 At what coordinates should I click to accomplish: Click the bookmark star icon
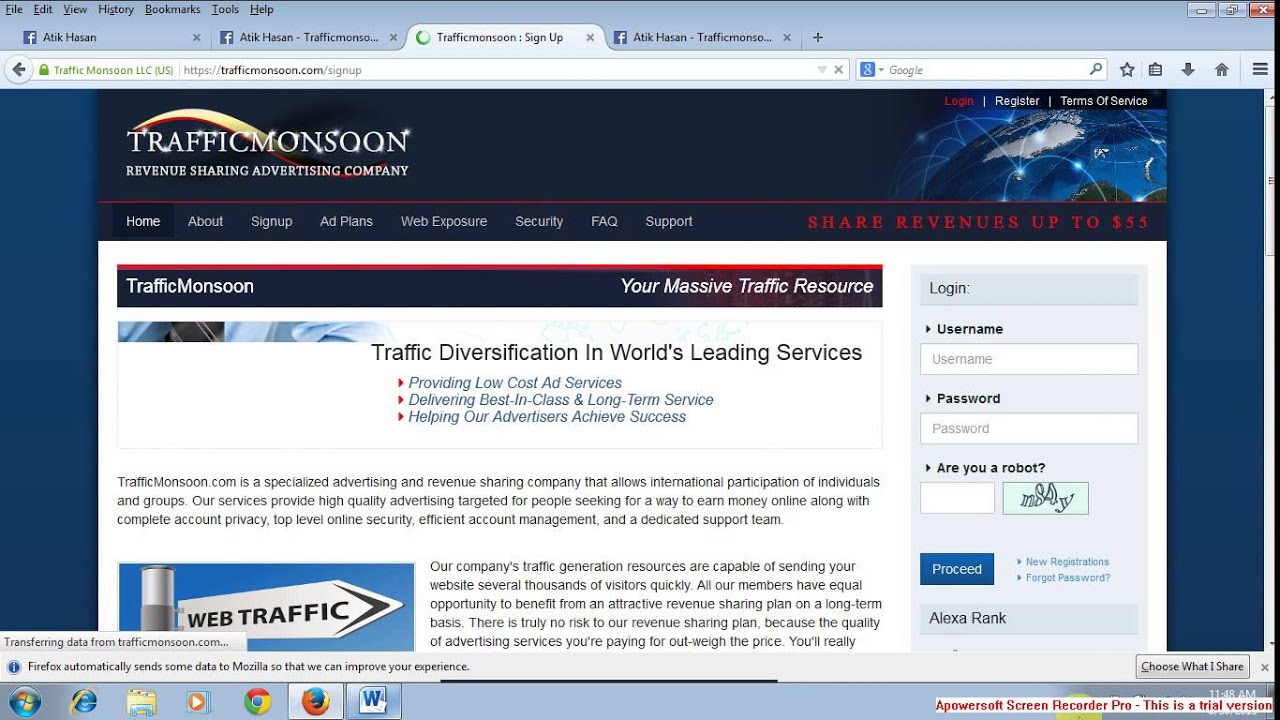pos(1127,70)
